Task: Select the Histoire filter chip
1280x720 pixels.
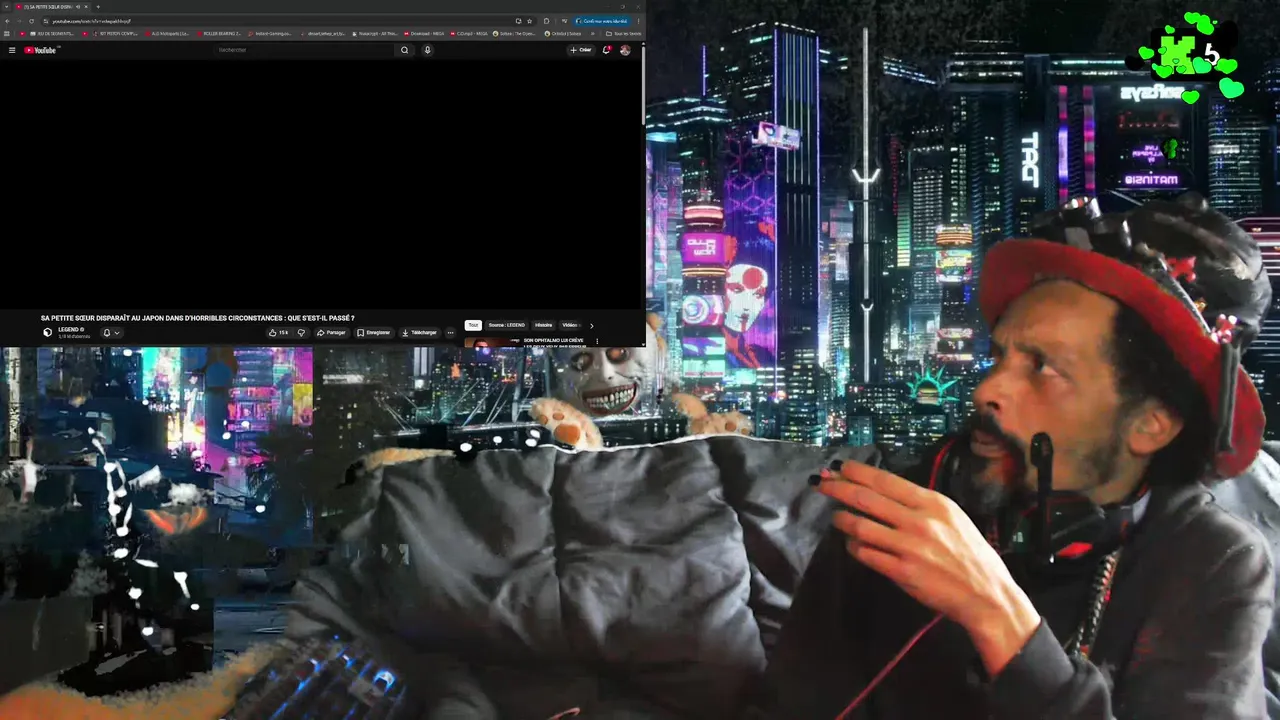Action: pos(543,325)
